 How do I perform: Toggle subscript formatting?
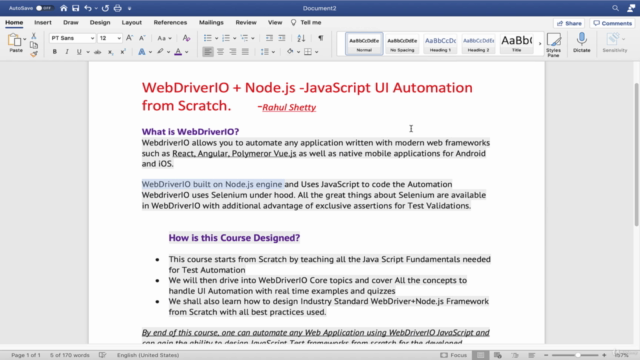(x=110, y=52)
